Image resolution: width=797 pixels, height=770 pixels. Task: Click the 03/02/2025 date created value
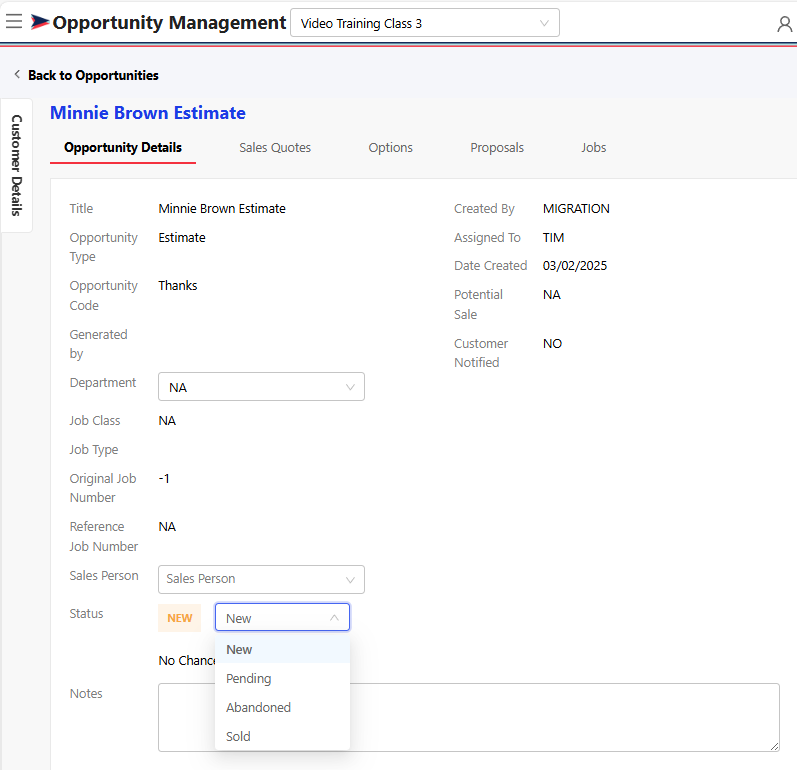pyautogui.click(x=575, y=266)
